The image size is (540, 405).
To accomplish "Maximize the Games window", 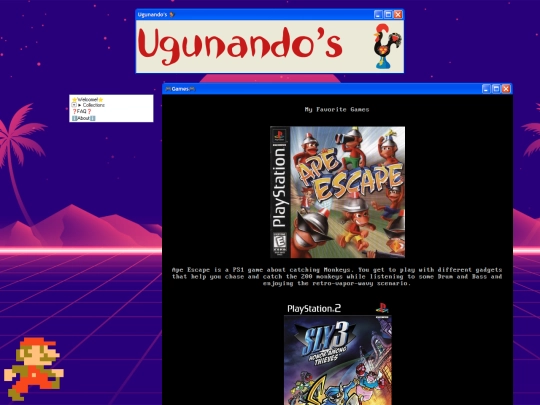I will 496,89.
